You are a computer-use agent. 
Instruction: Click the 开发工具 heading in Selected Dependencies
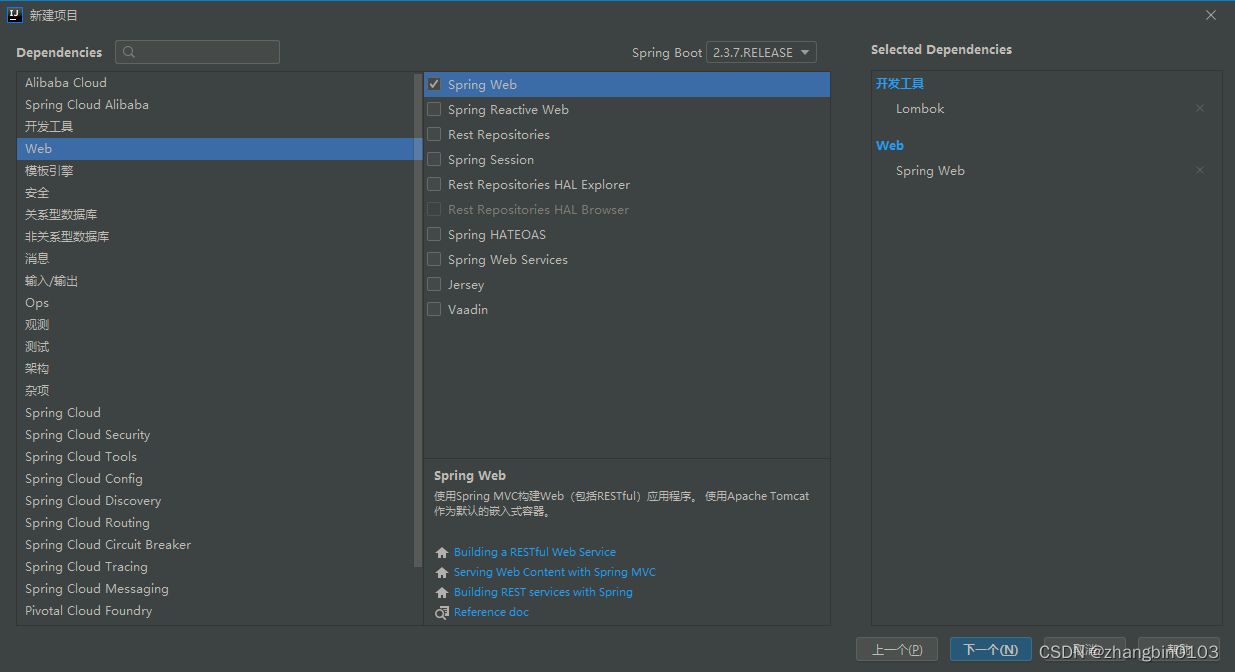(x=900, y=84)
